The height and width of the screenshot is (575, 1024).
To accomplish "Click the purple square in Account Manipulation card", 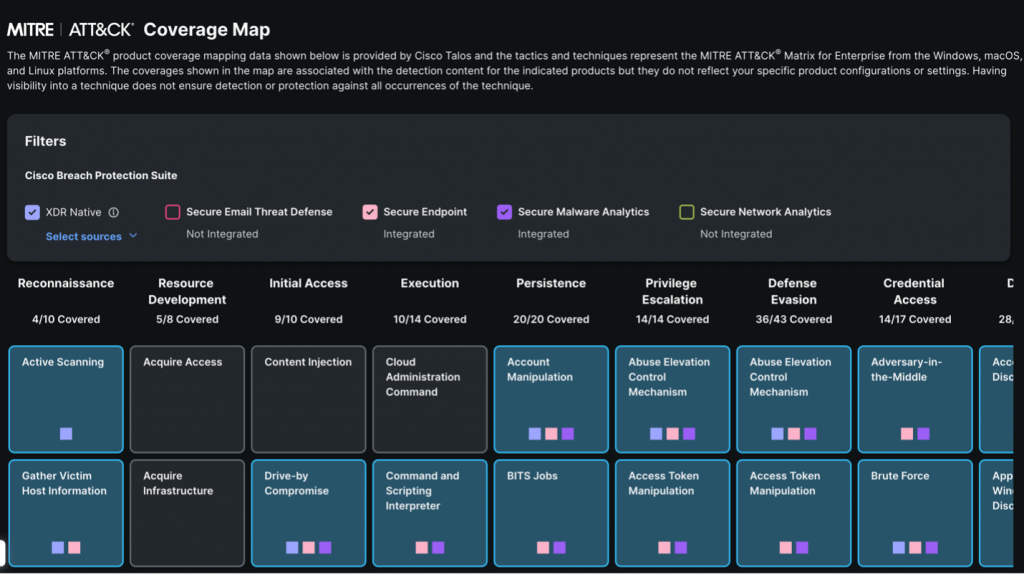I will tap(568, 434).
